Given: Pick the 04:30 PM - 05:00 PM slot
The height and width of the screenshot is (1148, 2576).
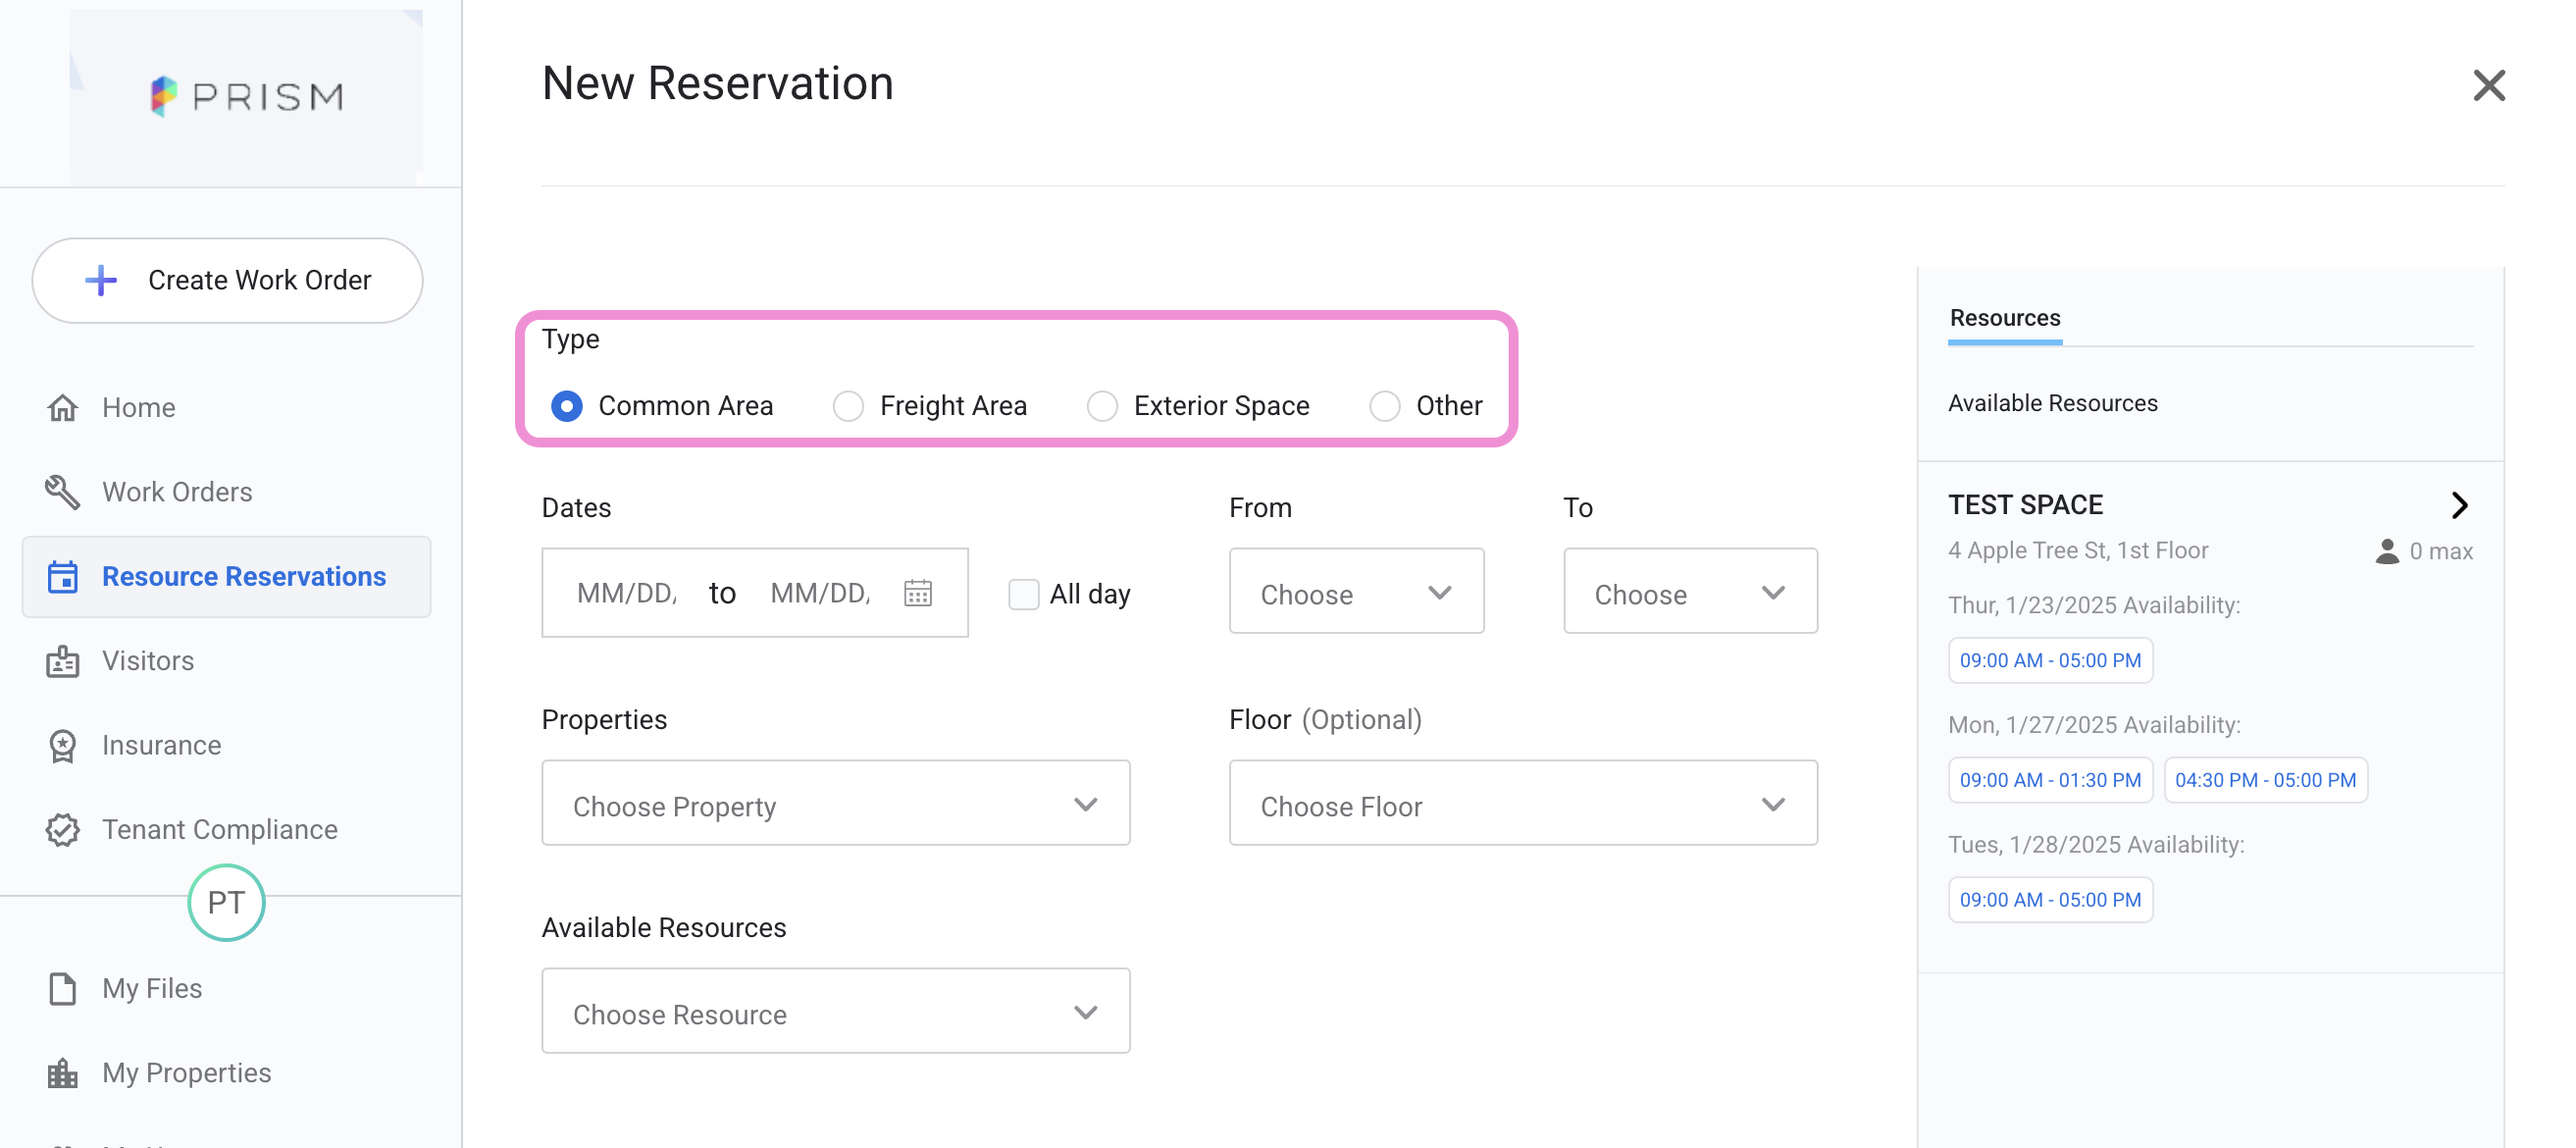Looking at the screenshot, I should 2264,780.
